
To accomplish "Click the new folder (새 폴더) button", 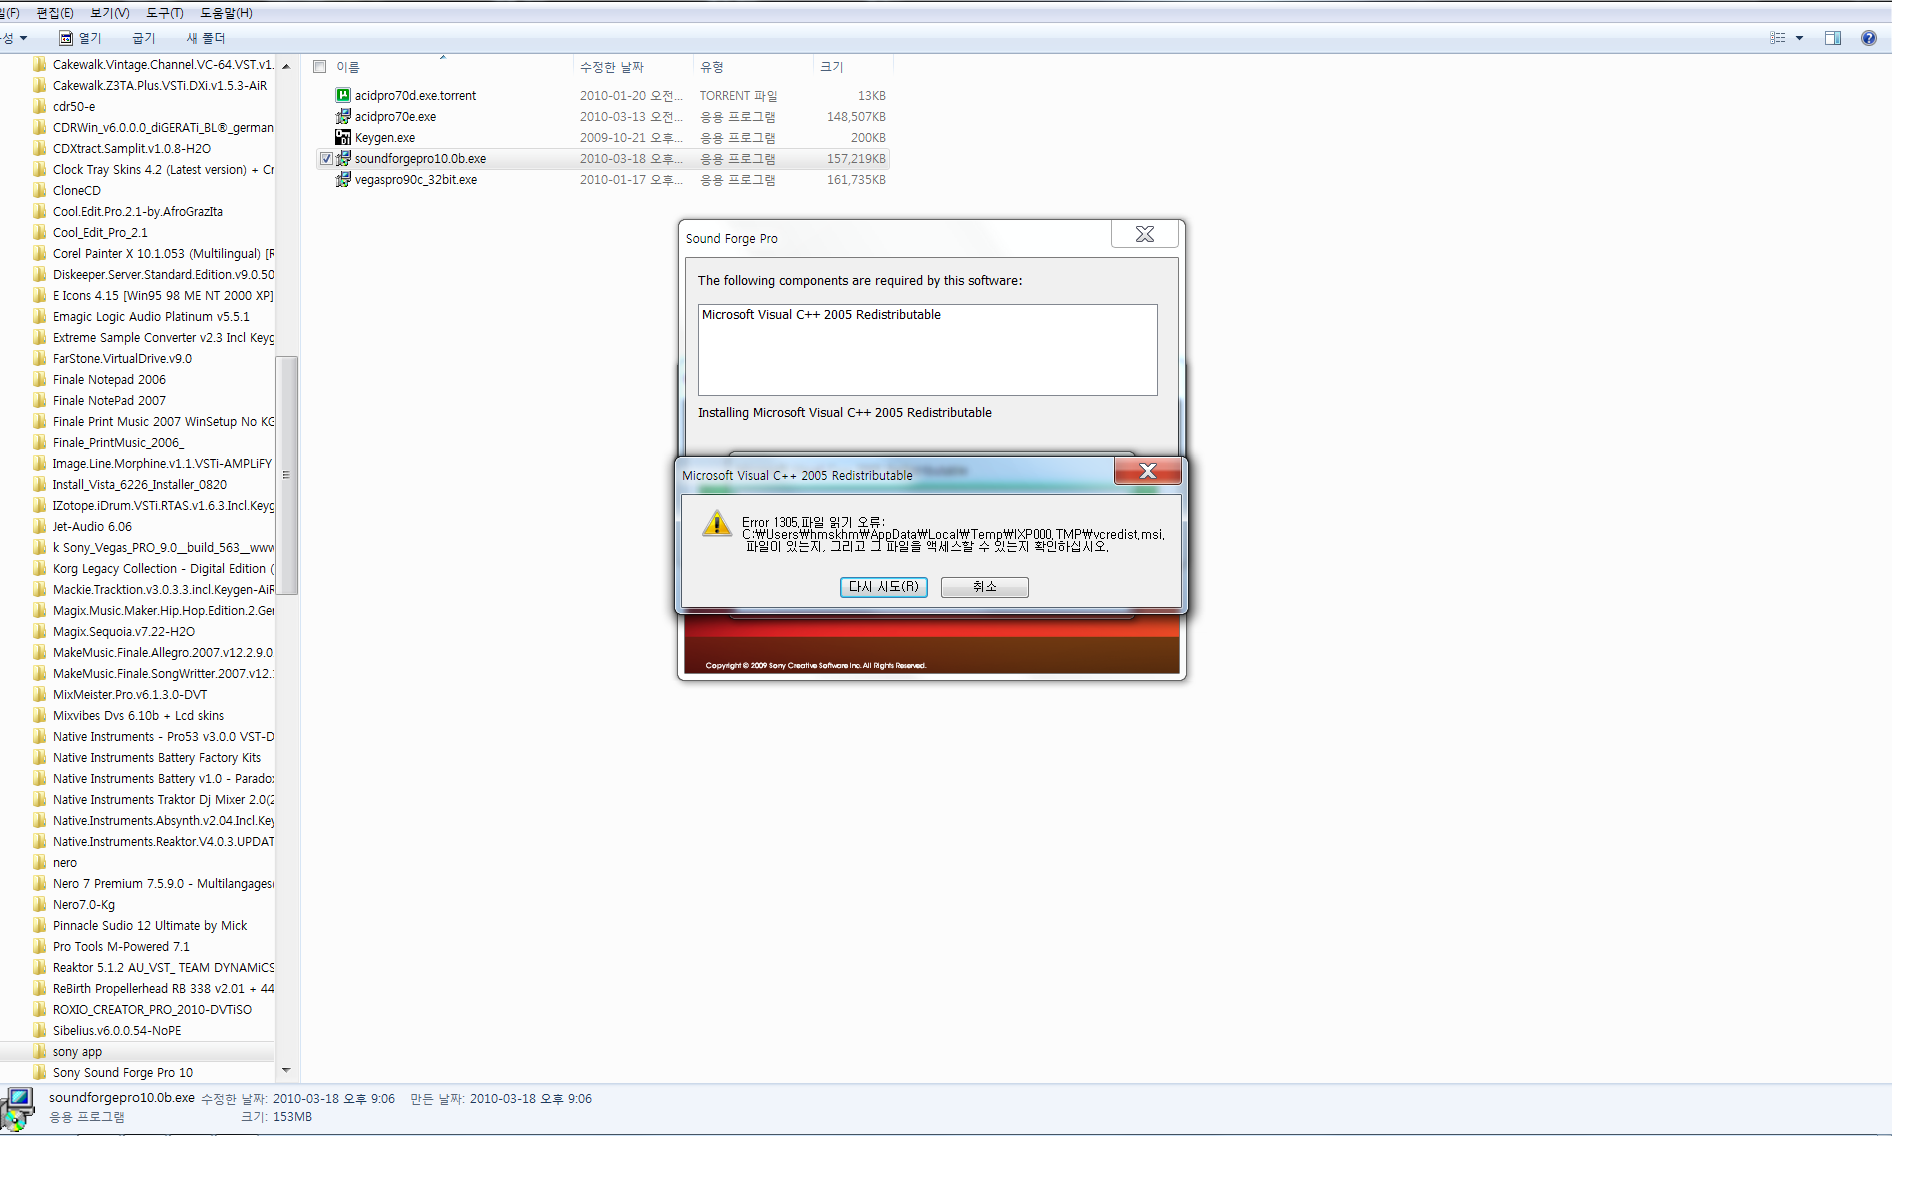I will (x=206, y=38).
